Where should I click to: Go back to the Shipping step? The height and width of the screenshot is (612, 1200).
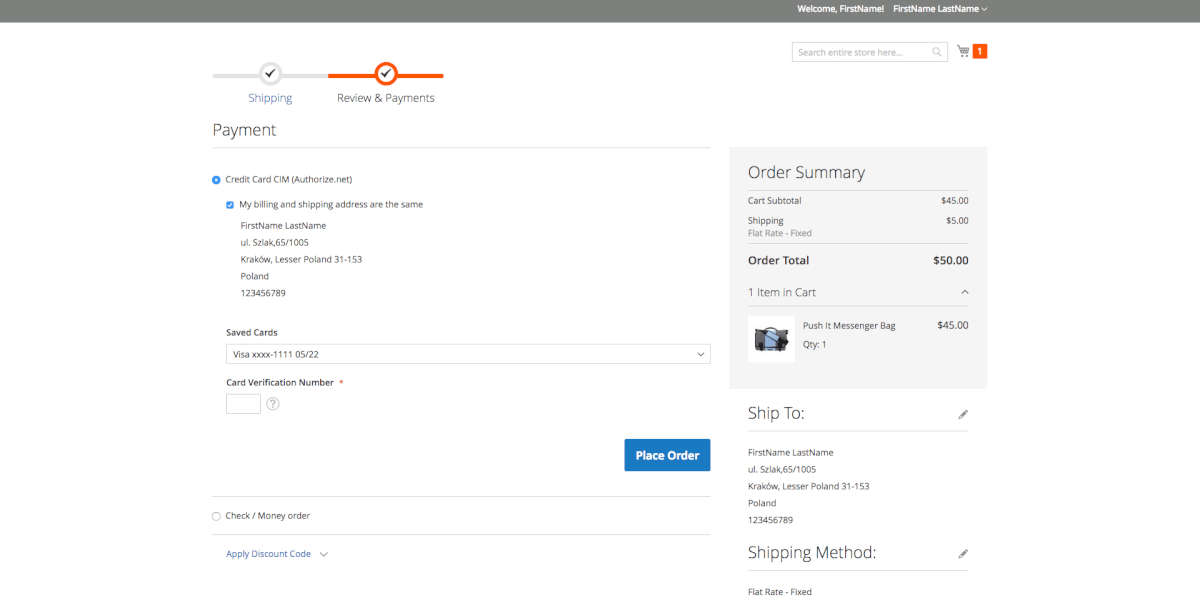point(270,98)
